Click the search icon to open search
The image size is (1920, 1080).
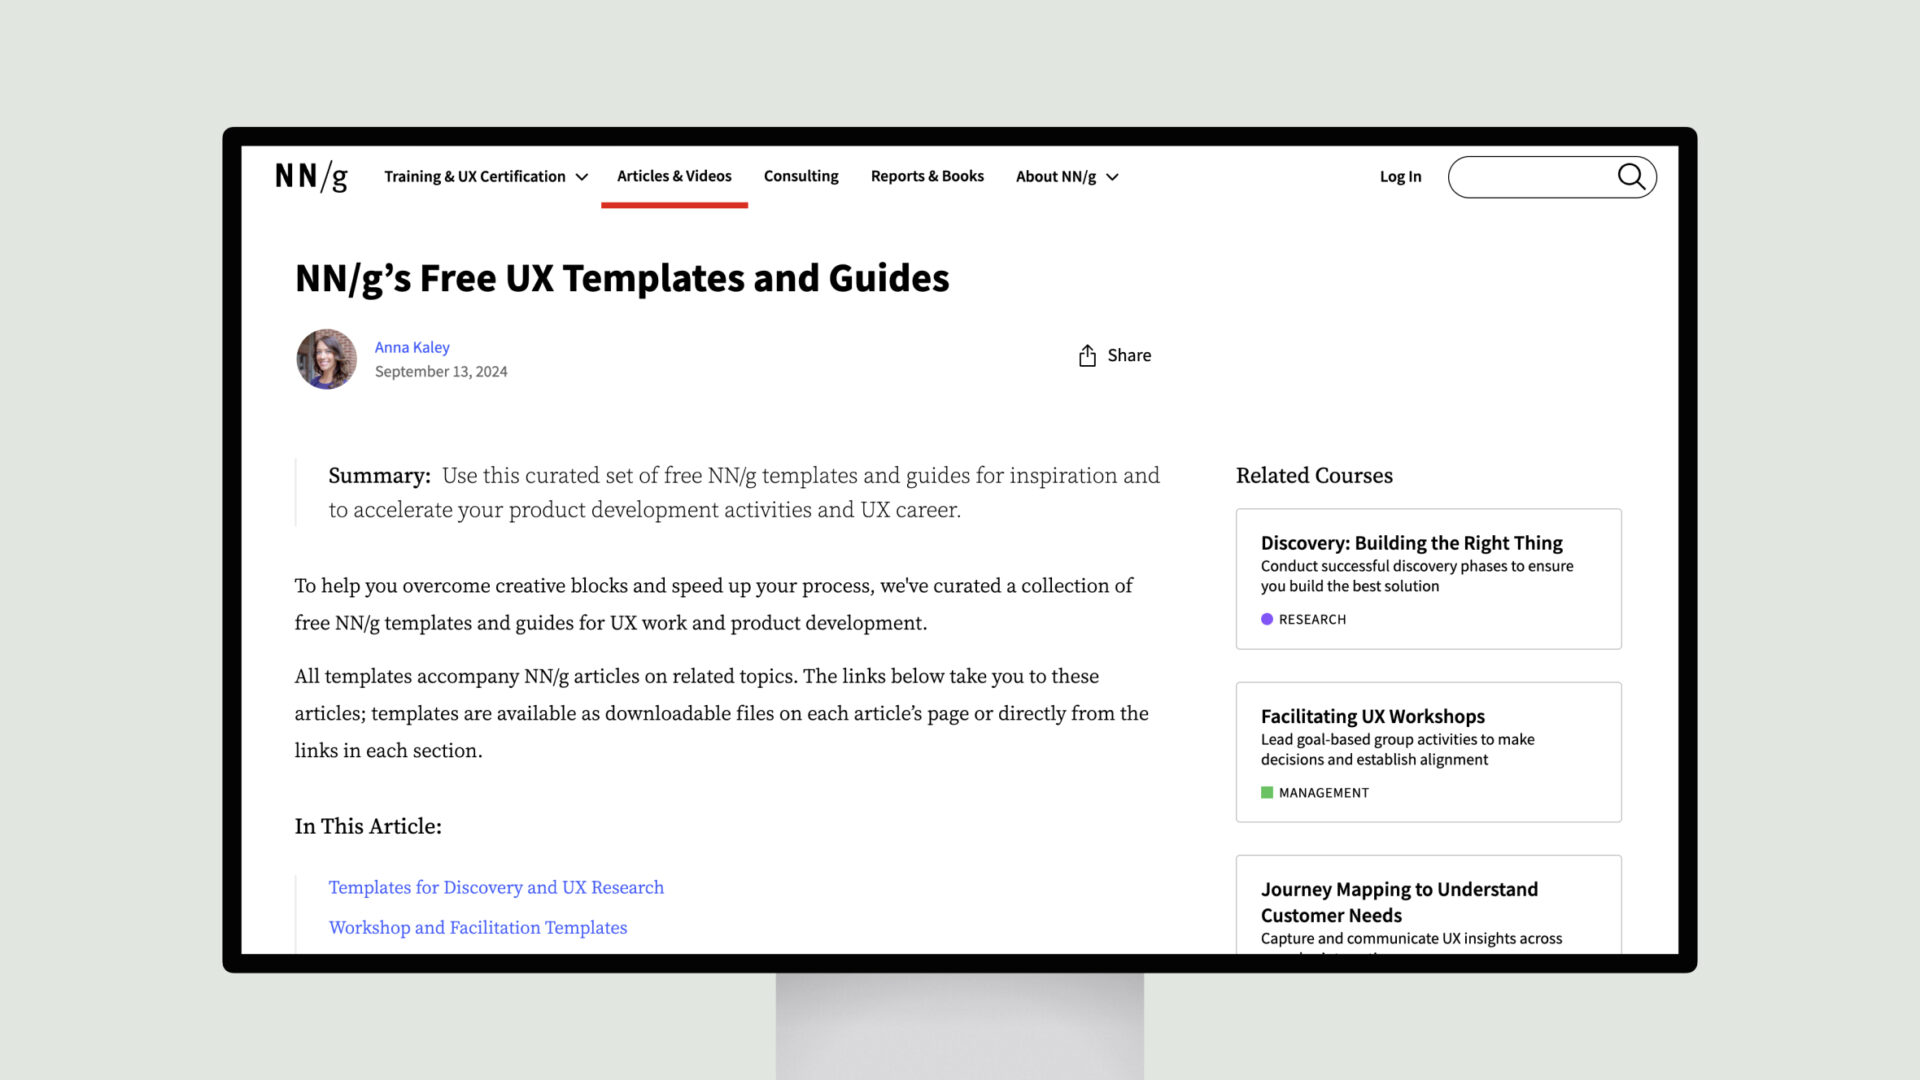1633,177
